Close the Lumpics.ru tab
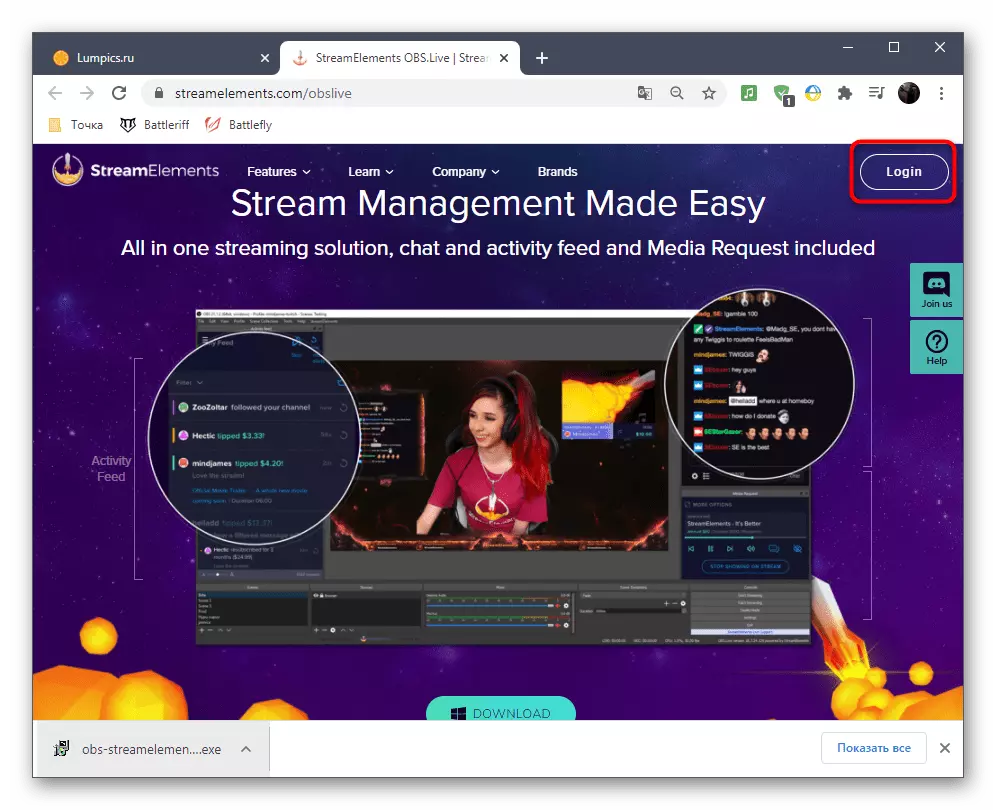The width and height of the screenshot is (996, 810). (x=265, y=58)
